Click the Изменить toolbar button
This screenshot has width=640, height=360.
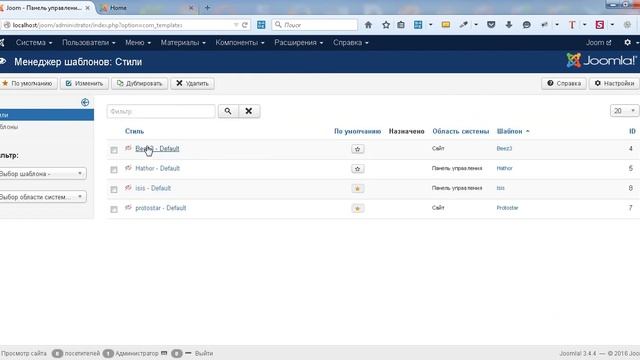[x=84, y=83]
